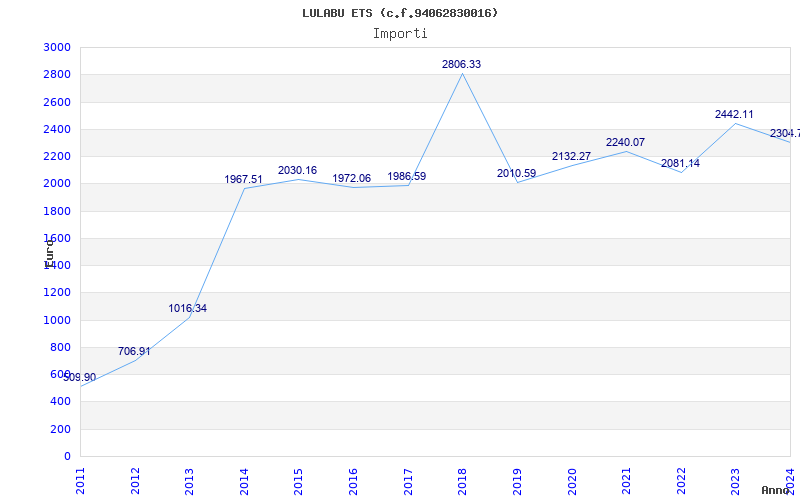
Task: Select the 2030.16 data label
Action: (297, 171)
